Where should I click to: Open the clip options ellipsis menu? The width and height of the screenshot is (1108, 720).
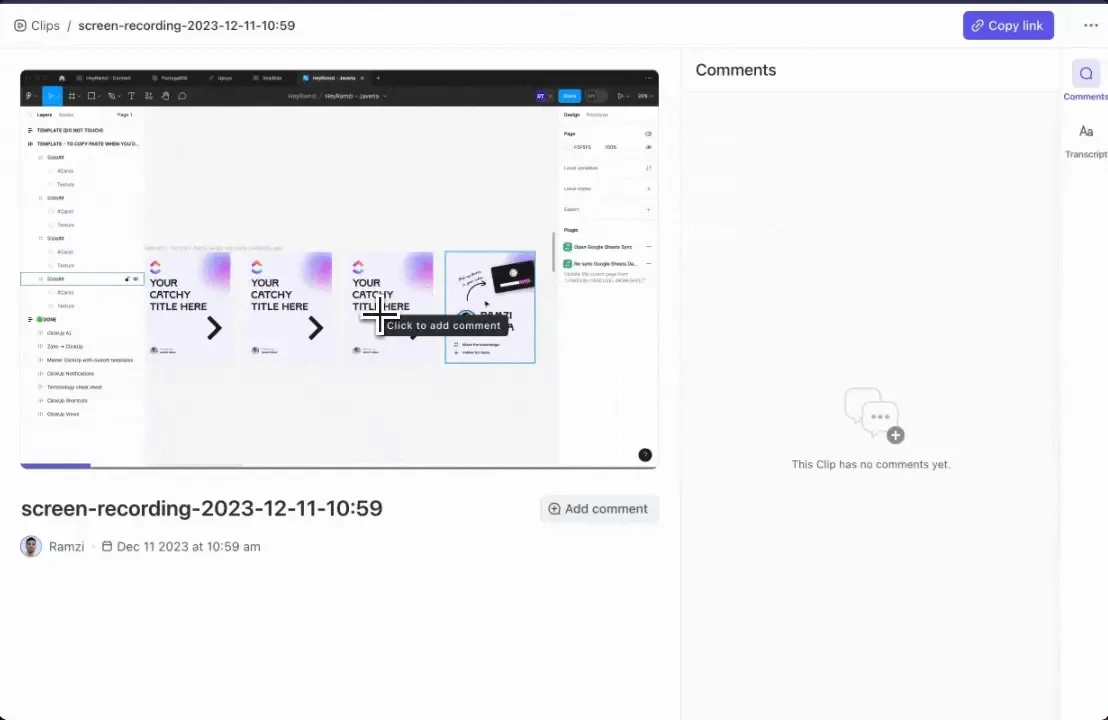pos(1091,25)
